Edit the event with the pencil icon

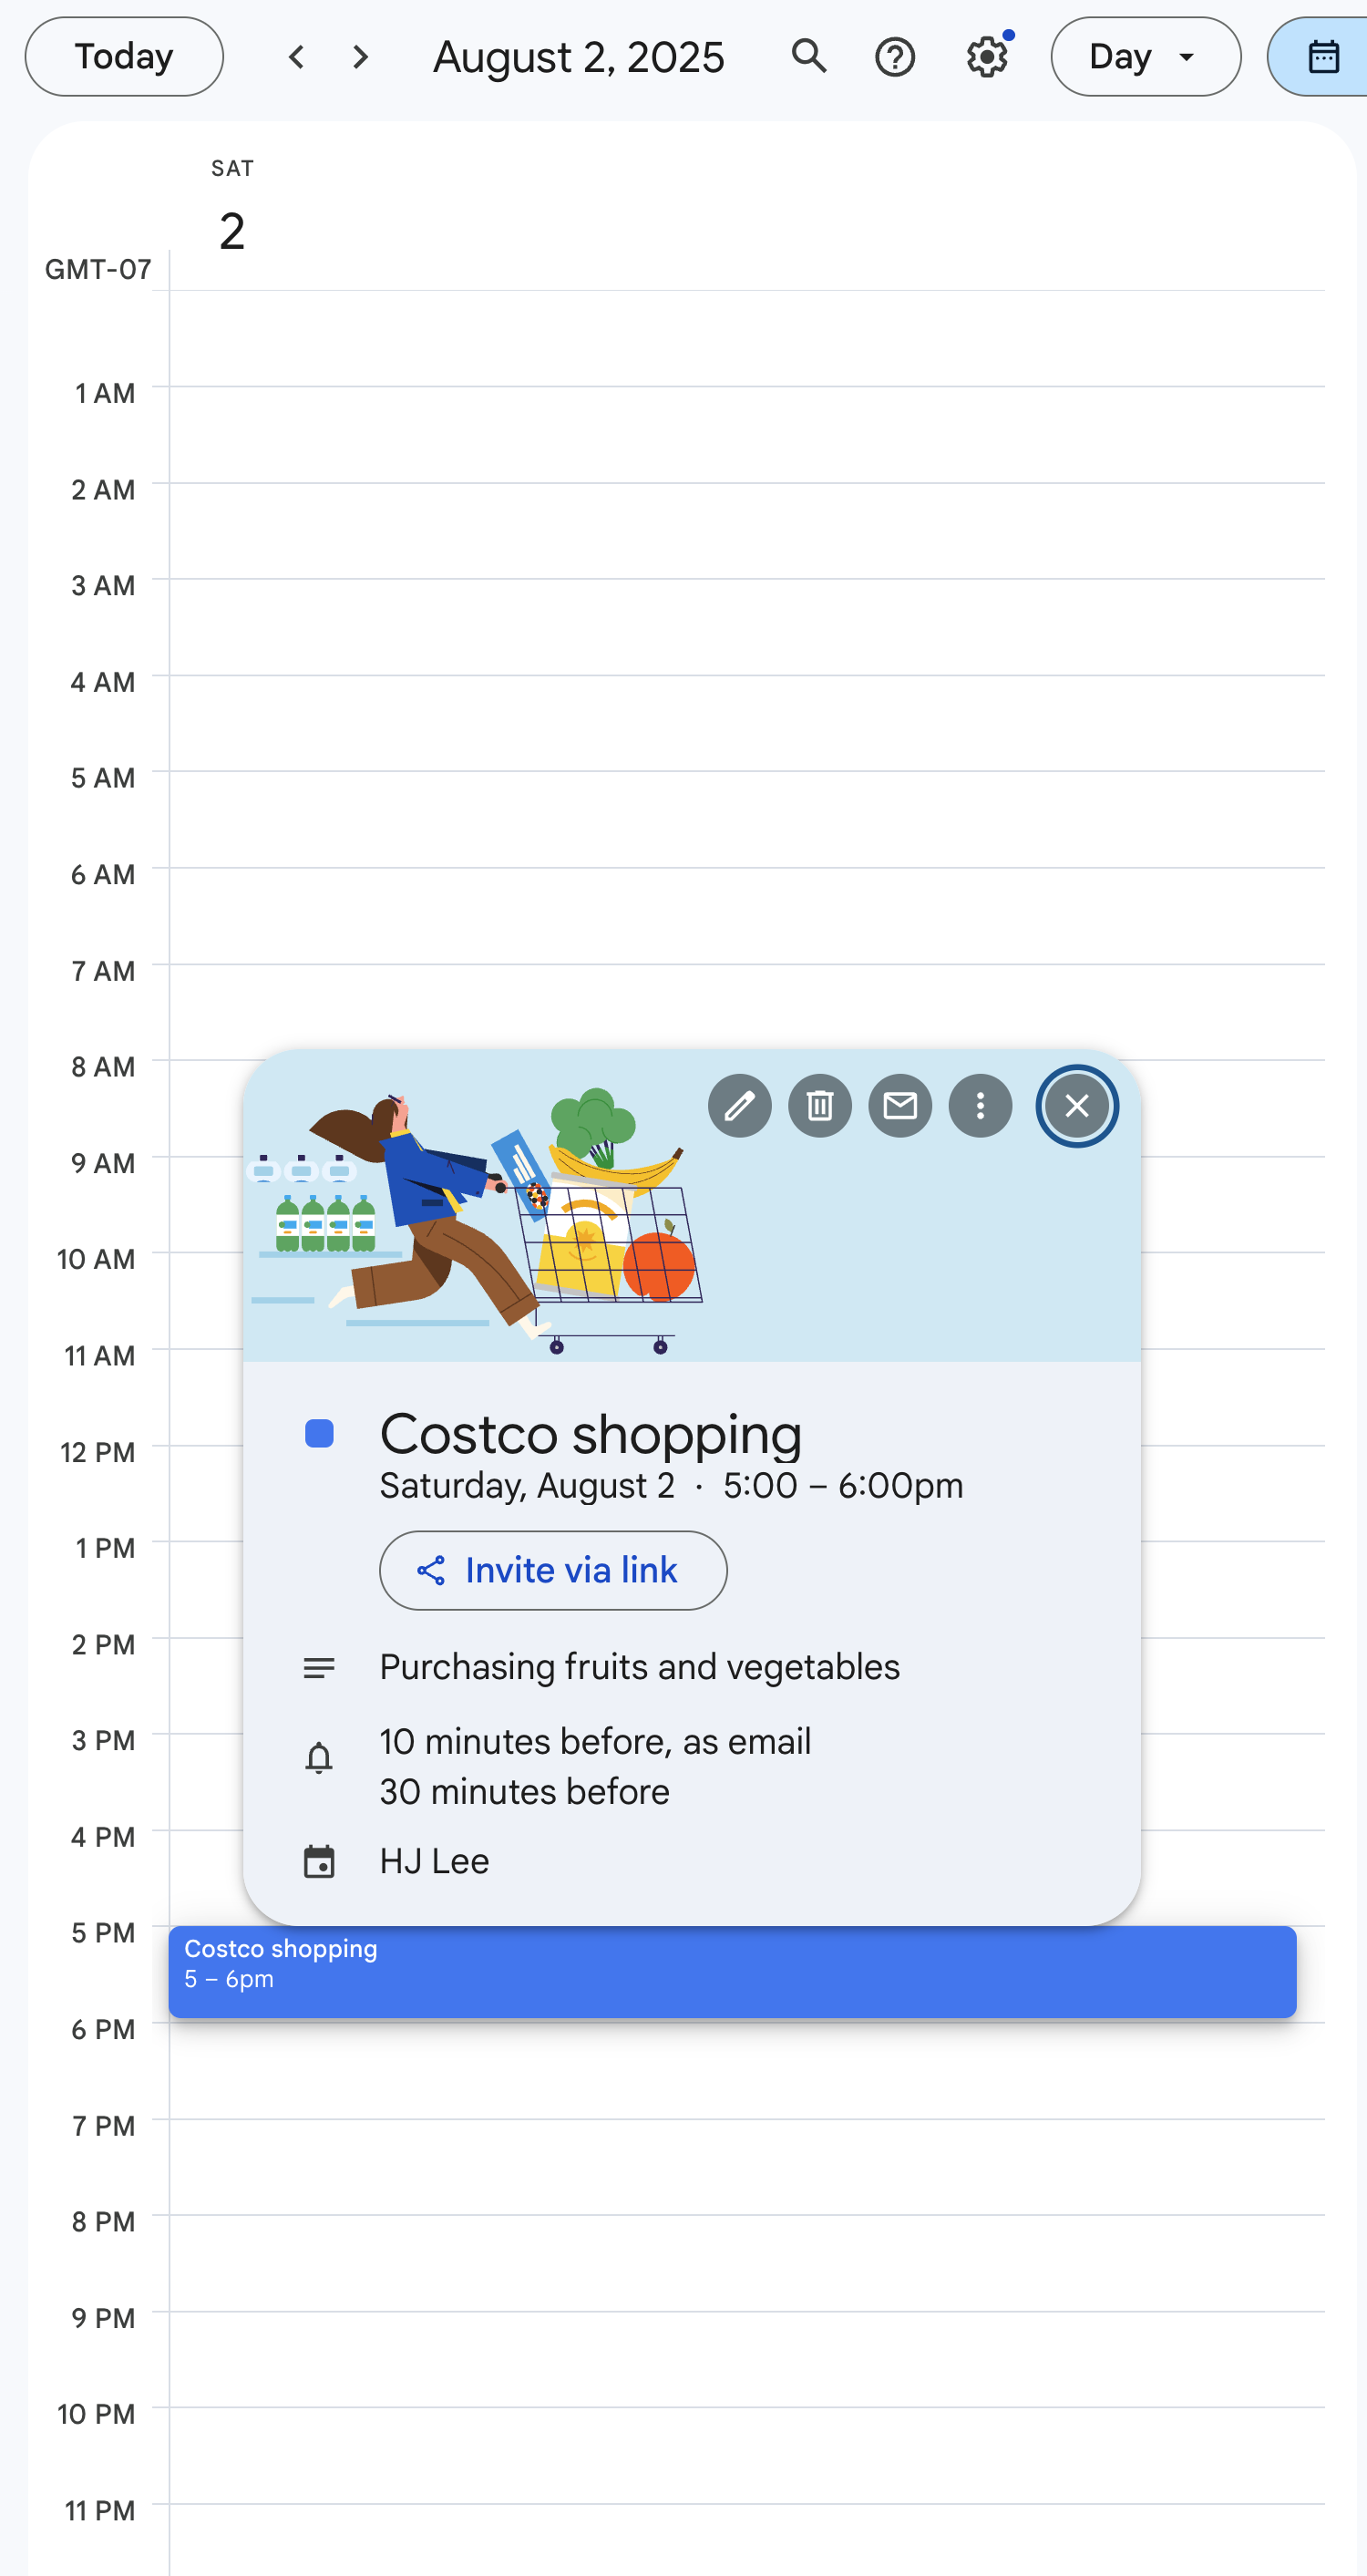[x=739, y=1106]
